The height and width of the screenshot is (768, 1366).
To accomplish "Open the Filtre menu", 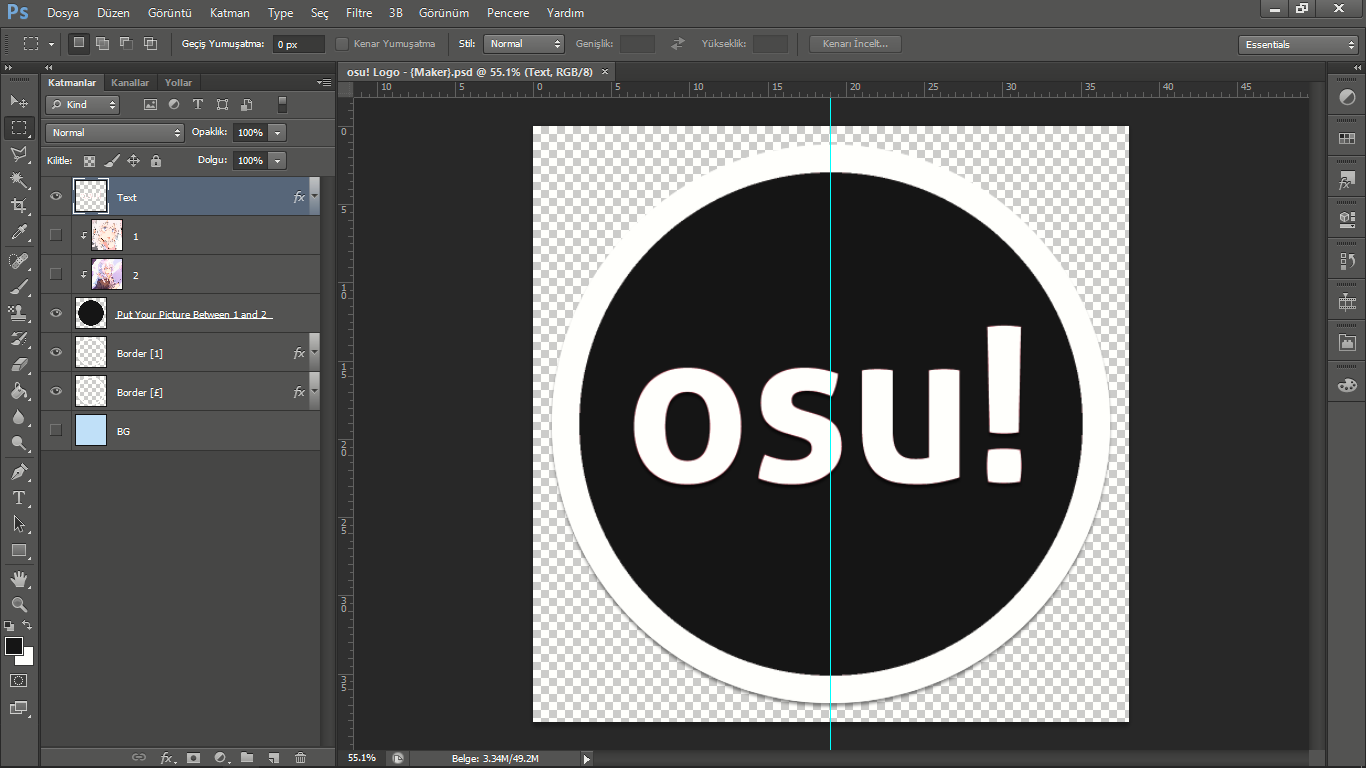I will [359, 13].
